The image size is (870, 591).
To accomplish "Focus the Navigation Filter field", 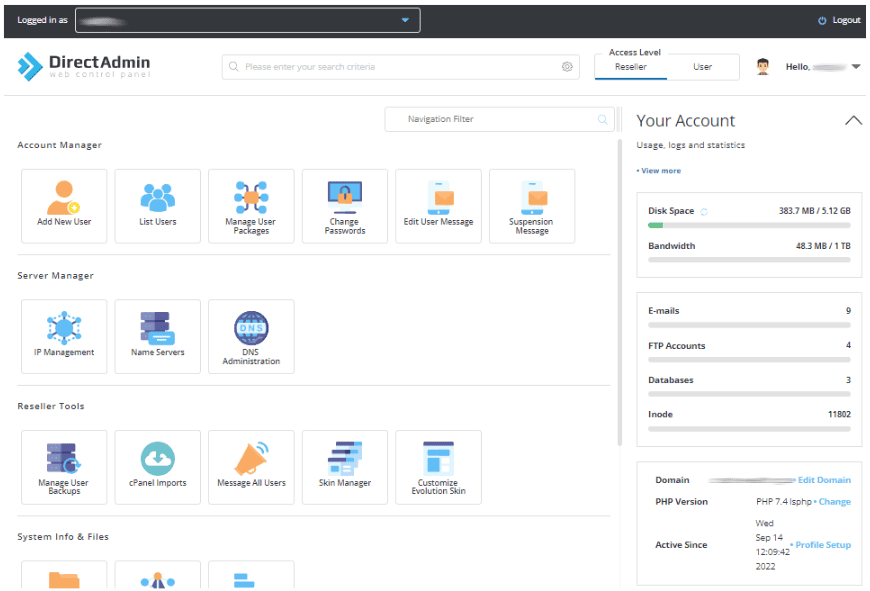I will coord(499,119).
